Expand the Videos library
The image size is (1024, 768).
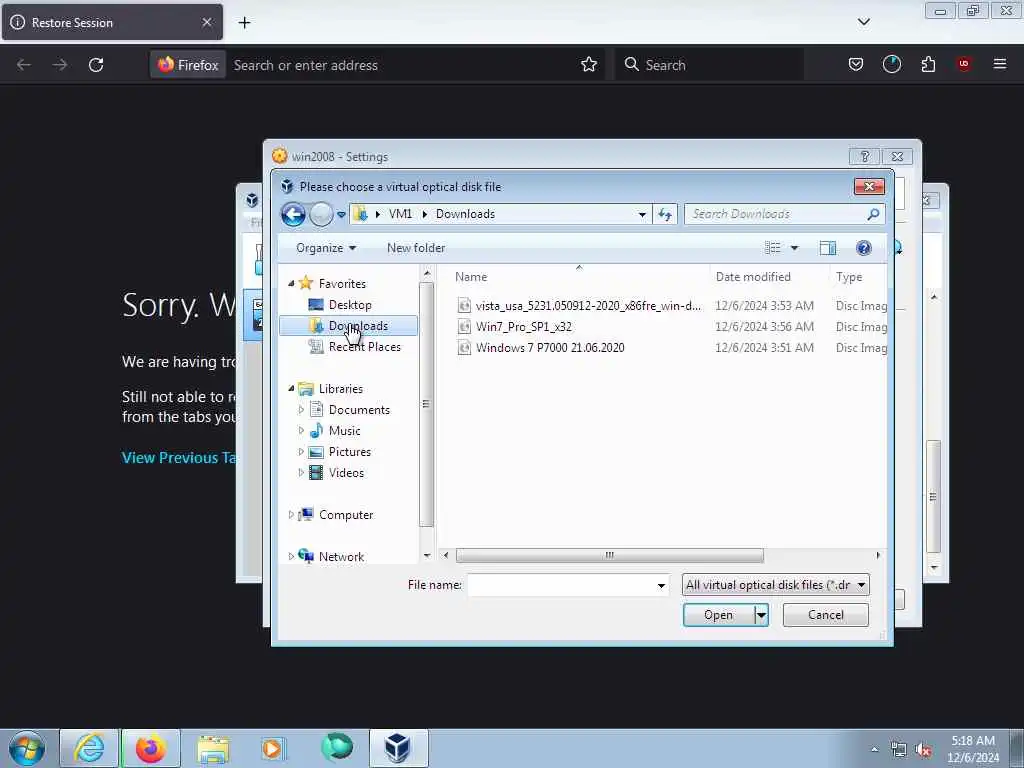tap(301, 473)
